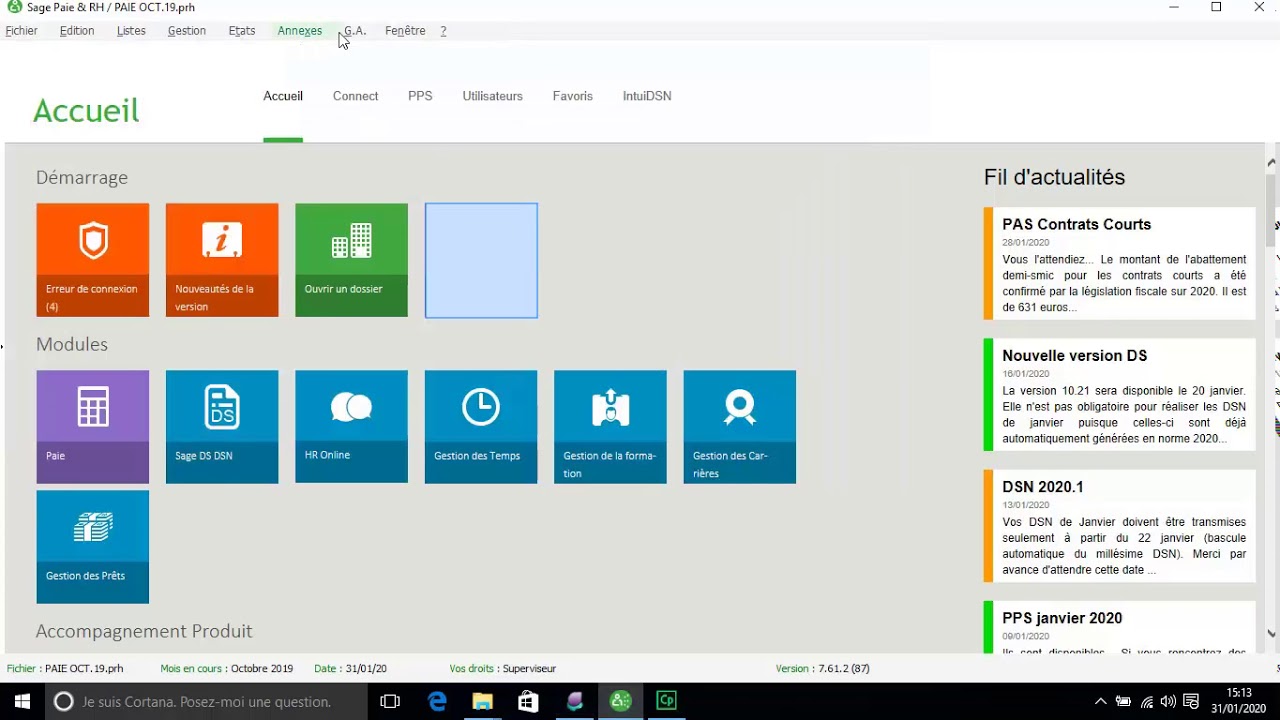Click the scroll-down arrow of the page scrollbar
This screenshot has width=1280, height=720.
coord(1271,633)
